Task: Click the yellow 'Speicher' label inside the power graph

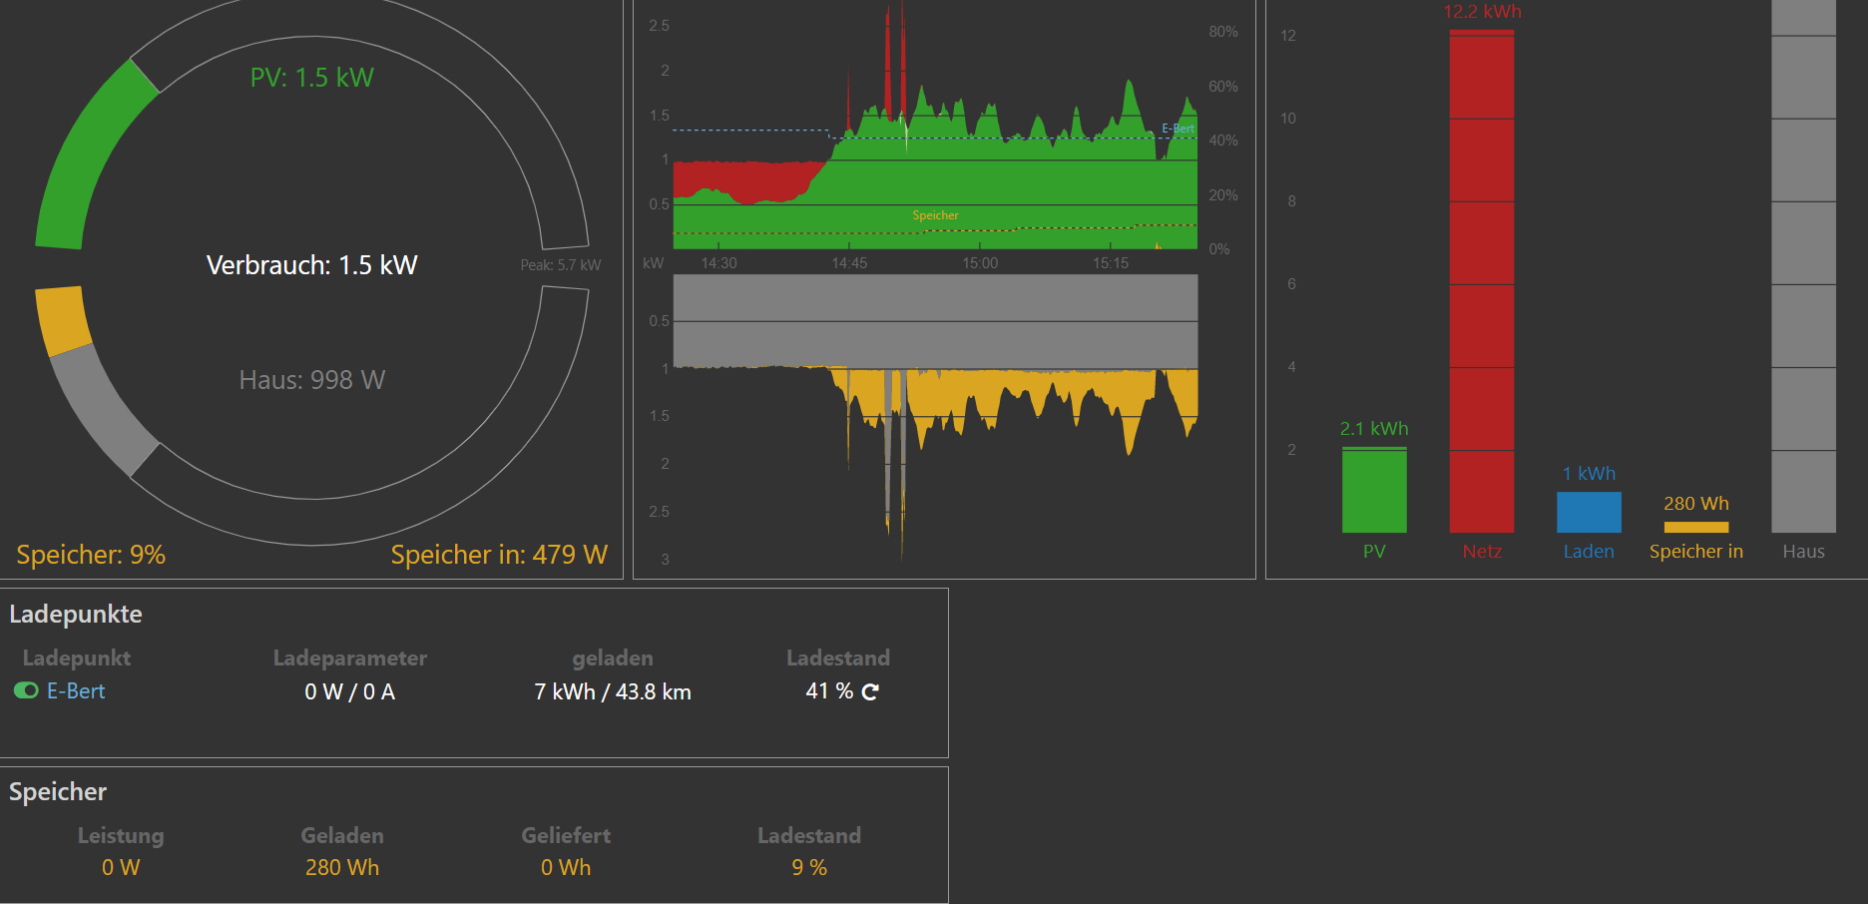Action: (935, 215)
